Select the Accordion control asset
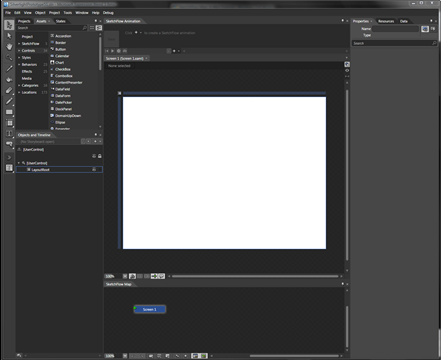Screen dimensions: 441x360 point(63,36)
